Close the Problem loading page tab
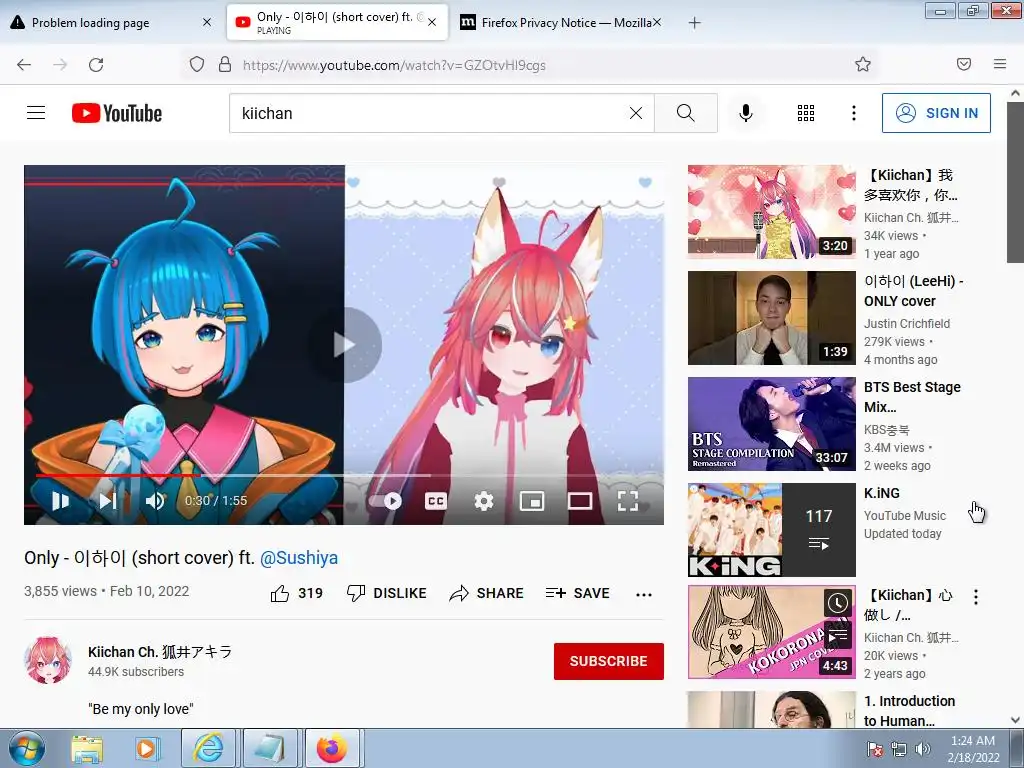1024x768 pixels. click(207, 22)
